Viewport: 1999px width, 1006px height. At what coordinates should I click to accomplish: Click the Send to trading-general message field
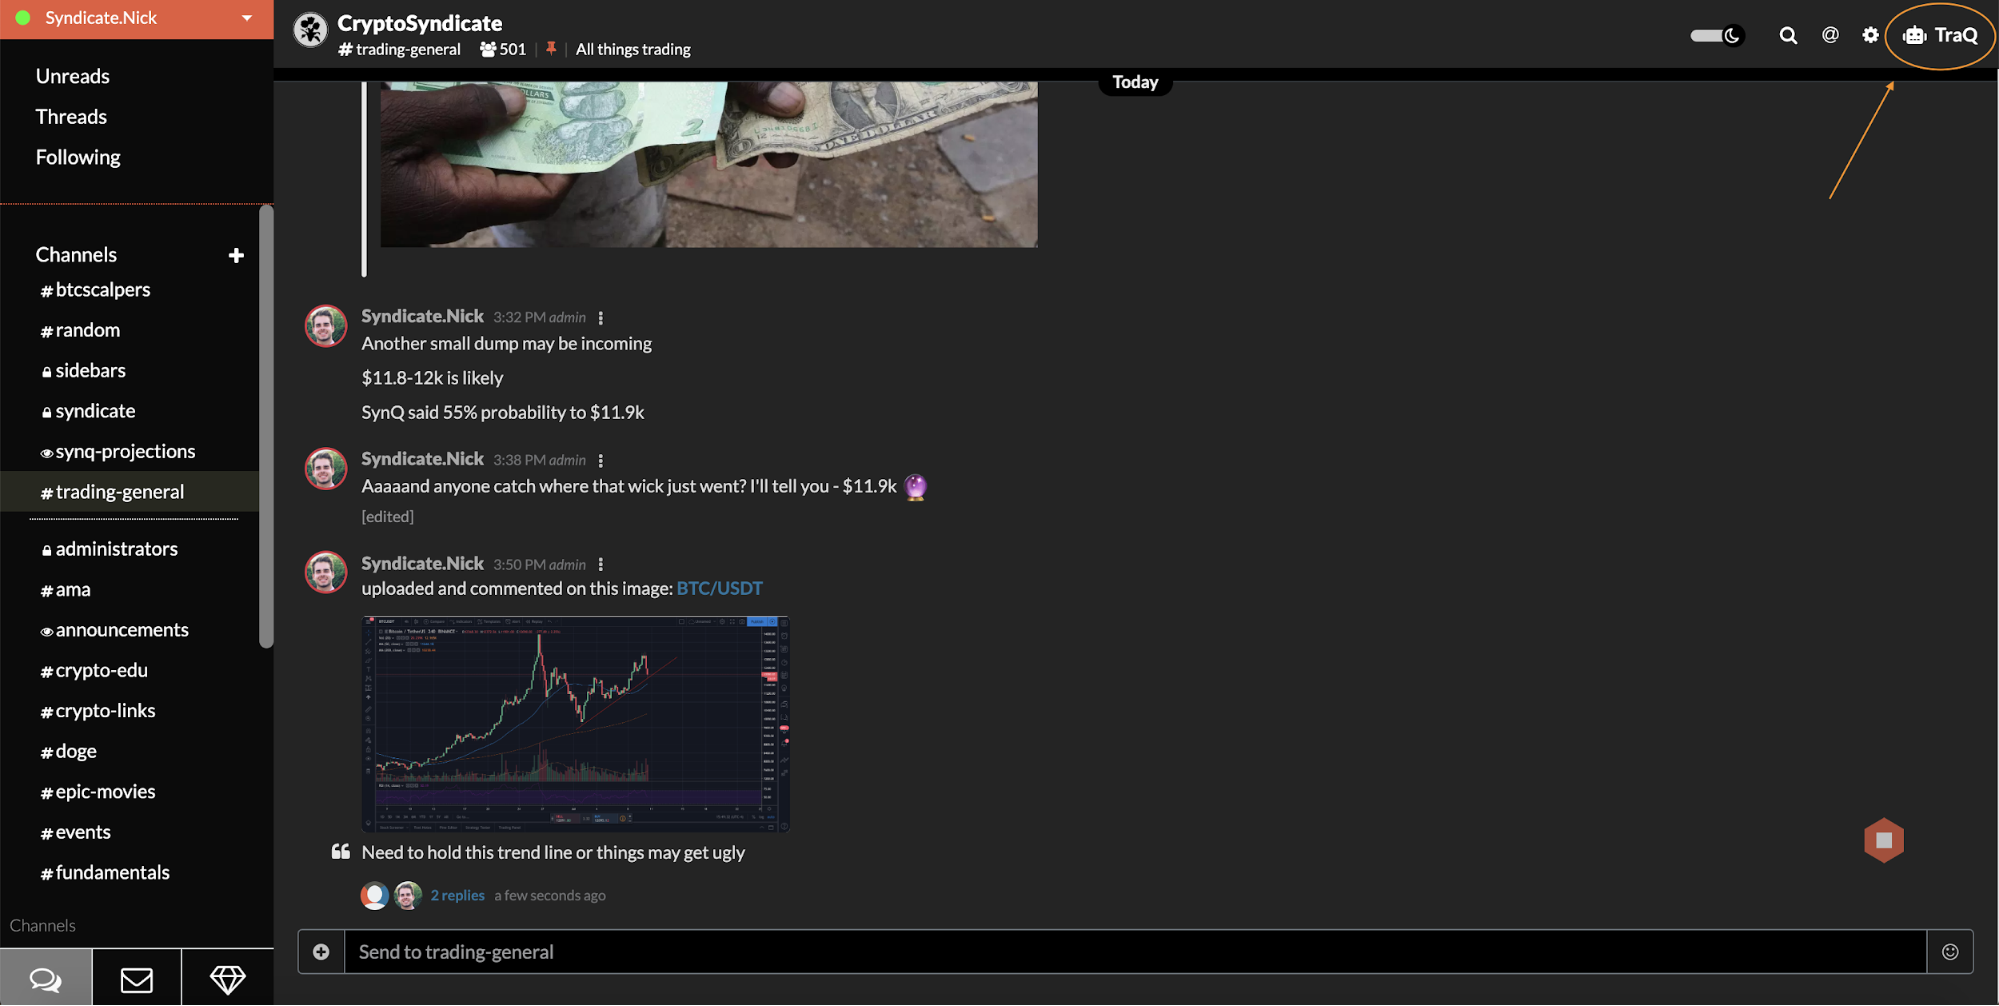(x=1135, y=951)
